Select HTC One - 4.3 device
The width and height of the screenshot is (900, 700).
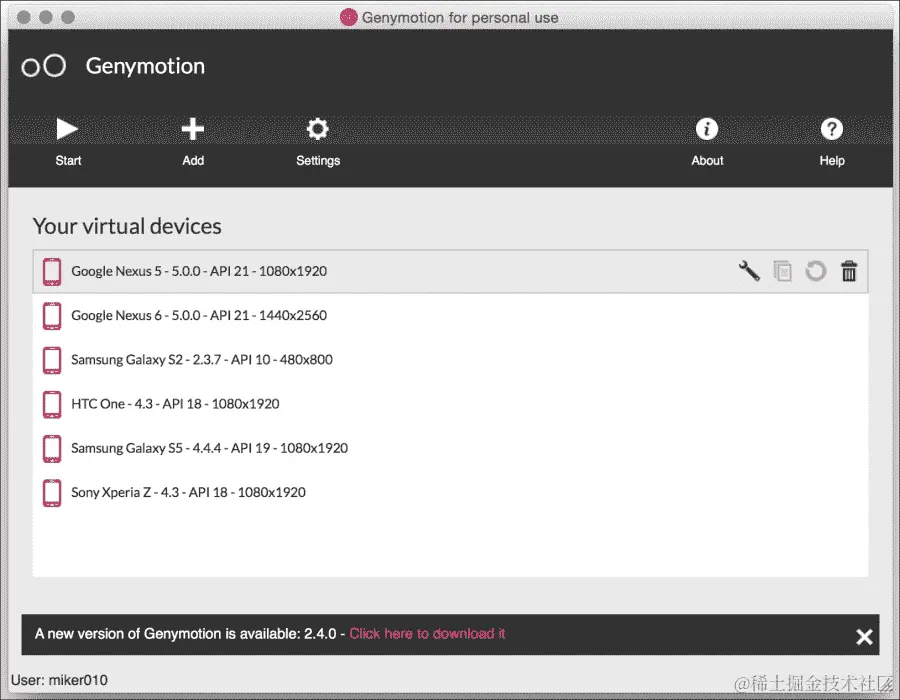coord(450,404)
